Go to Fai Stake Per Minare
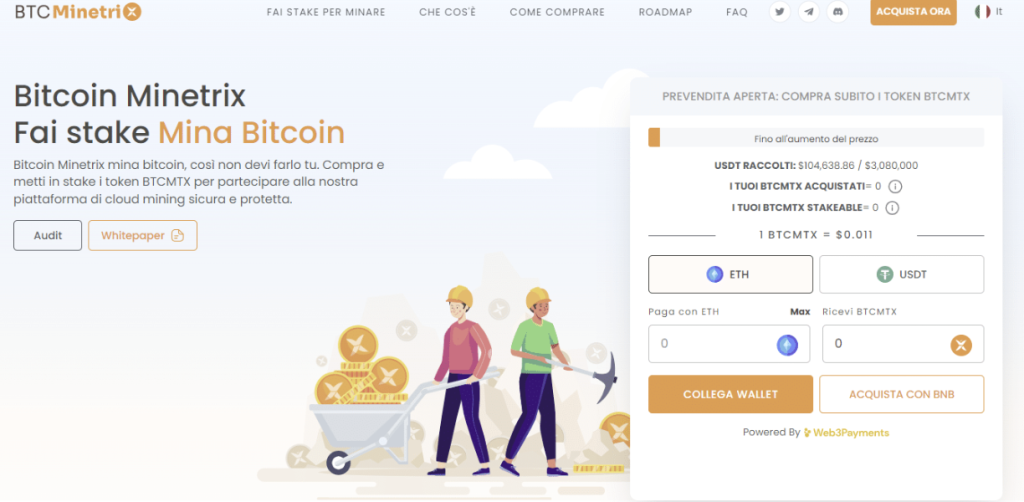Image resolution: width=1024 pixels, height=502 pixels. [x=326, y=12]
